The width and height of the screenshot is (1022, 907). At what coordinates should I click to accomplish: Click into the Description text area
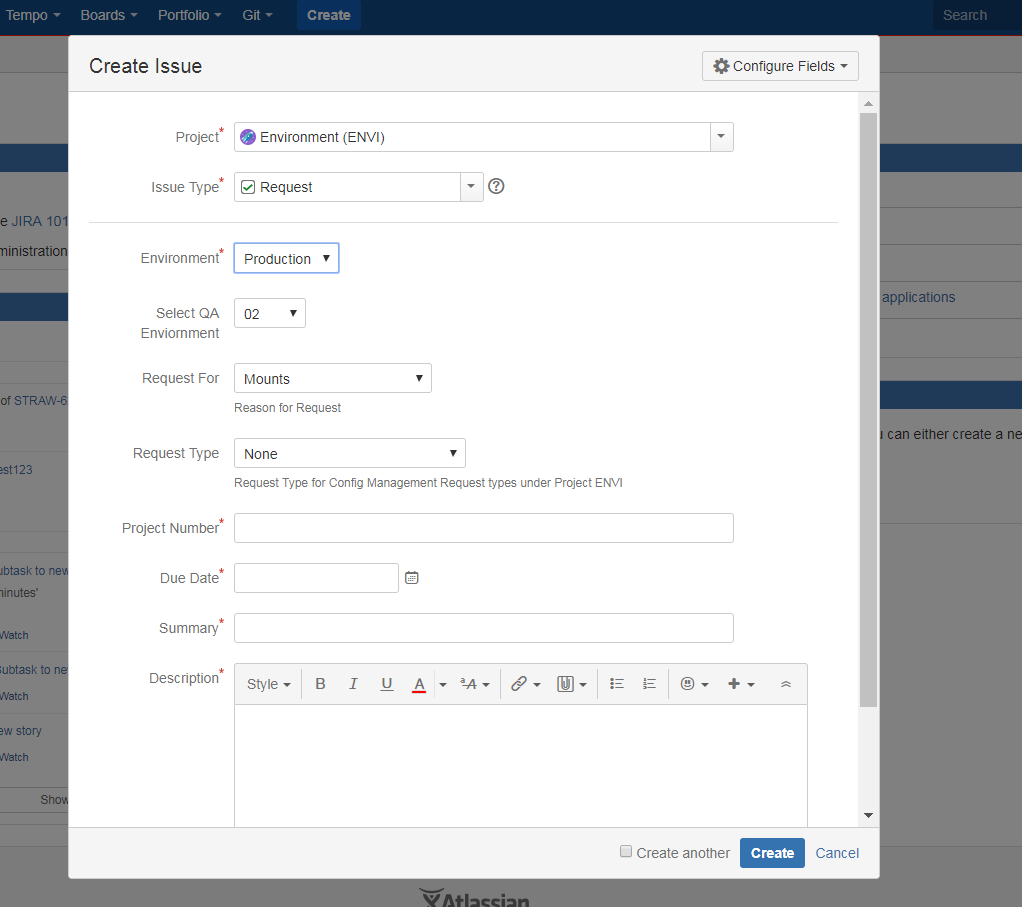[521, 766]
